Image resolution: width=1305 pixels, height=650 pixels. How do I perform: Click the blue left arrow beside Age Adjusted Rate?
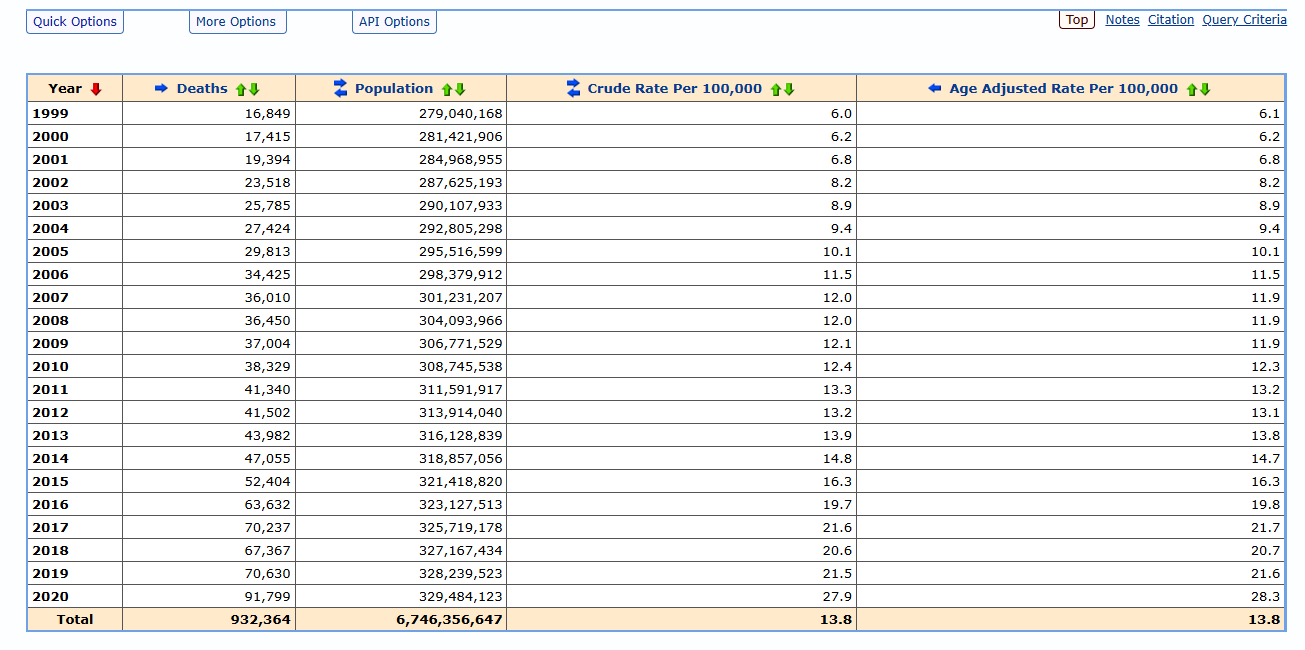click(x=935, y=89)
